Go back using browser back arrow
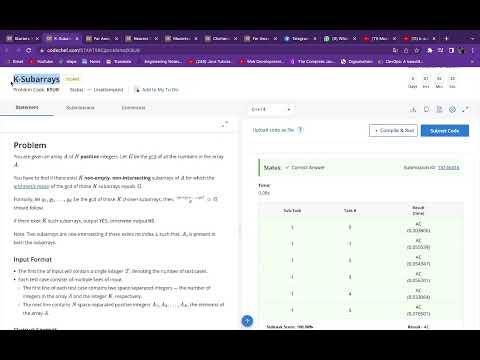Screen dimensions: 480x360 (x=7, y=50)
